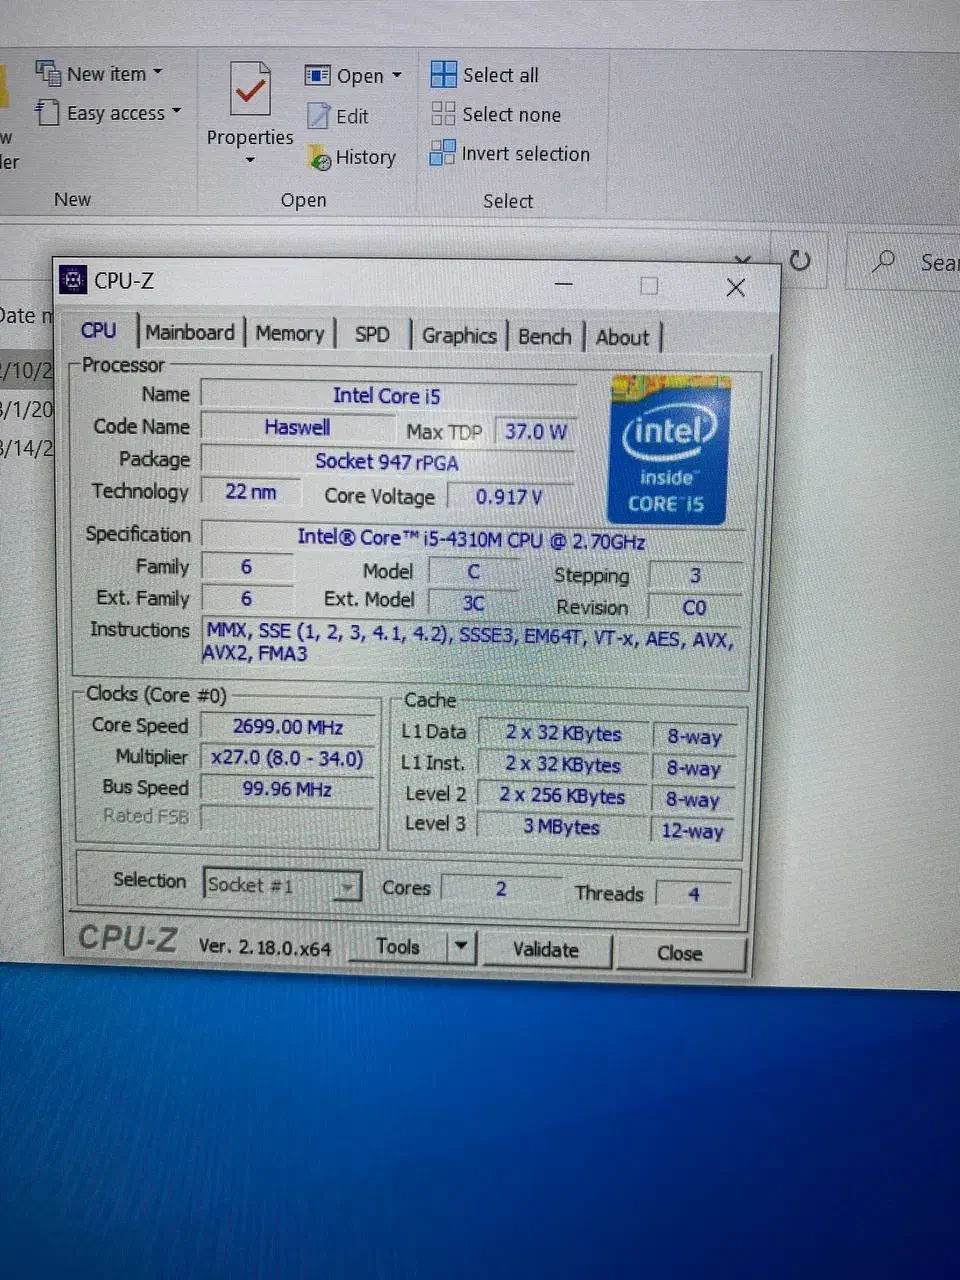The image size is (960, 1280).
Task: Click the Max TDP value 37.0 W
Action: coord(536,432)
